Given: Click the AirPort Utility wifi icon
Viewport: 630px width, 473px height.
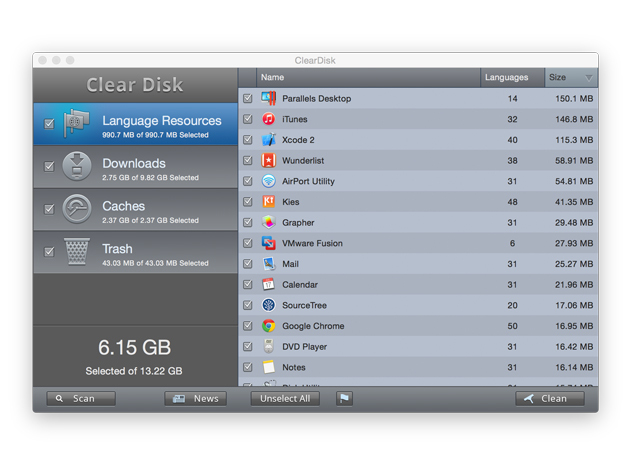Looking at the screenshot, I should pyautogui.click(x=268, y=181).
